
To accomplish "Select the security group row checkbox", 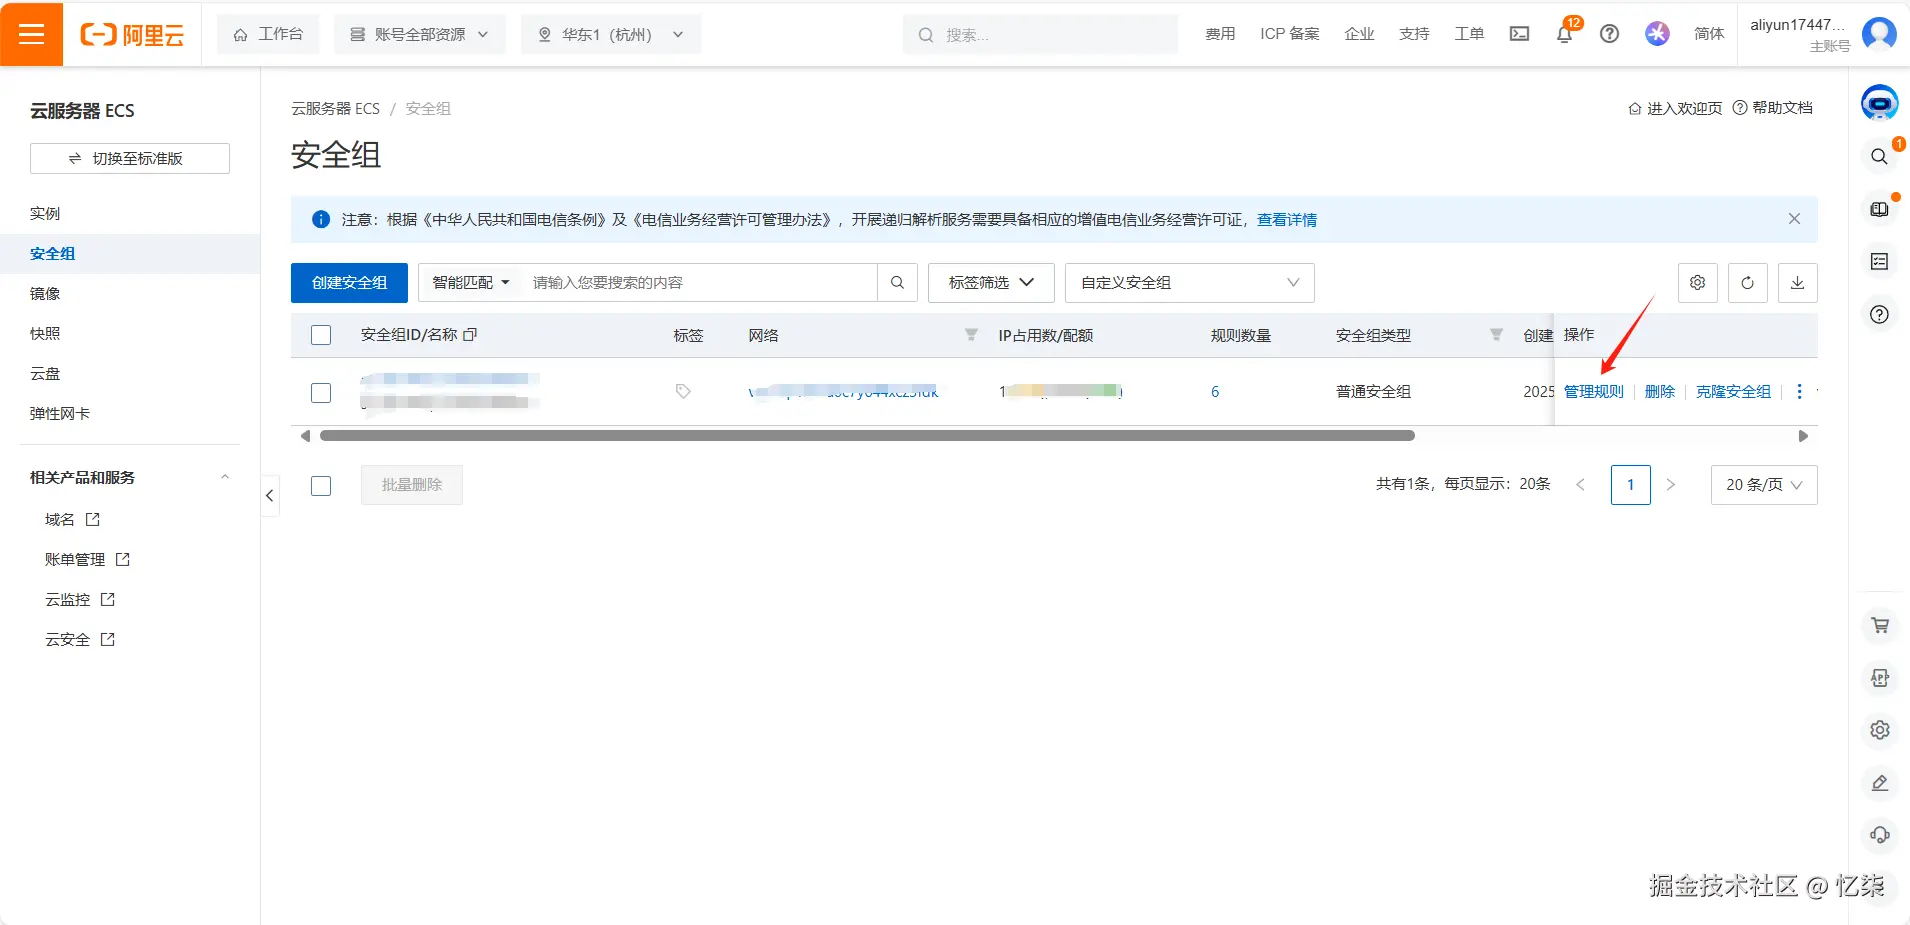I will coord(321,392).
